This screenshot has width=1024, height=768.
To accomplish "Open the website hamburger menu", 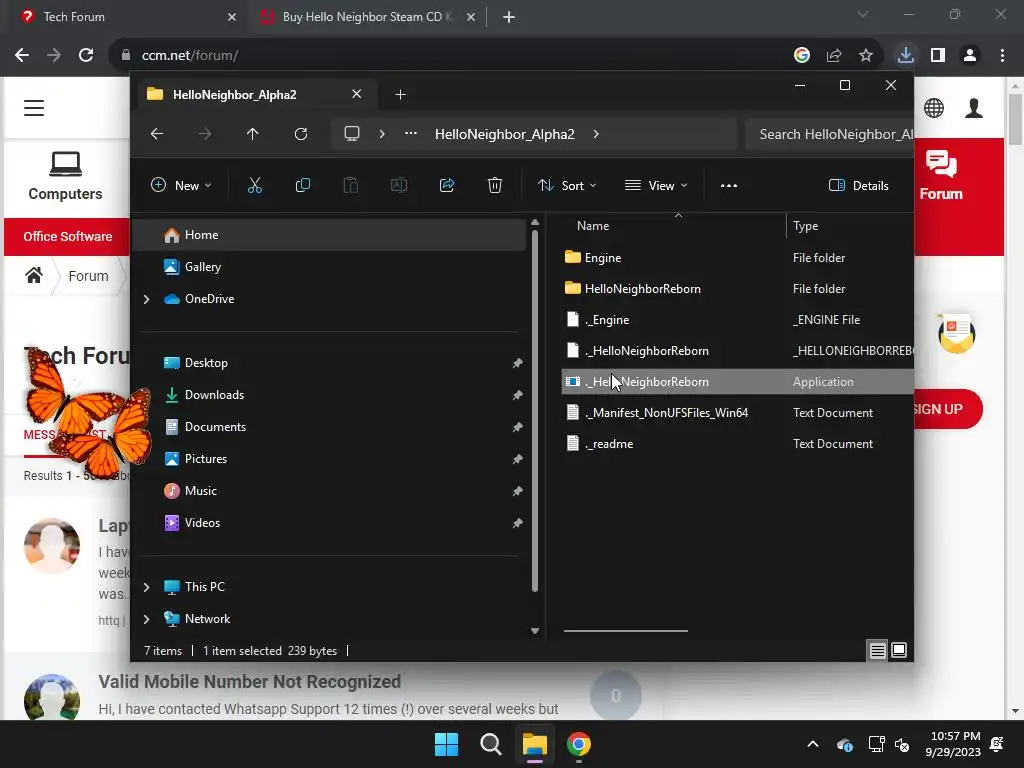I will tap(34, 108).
